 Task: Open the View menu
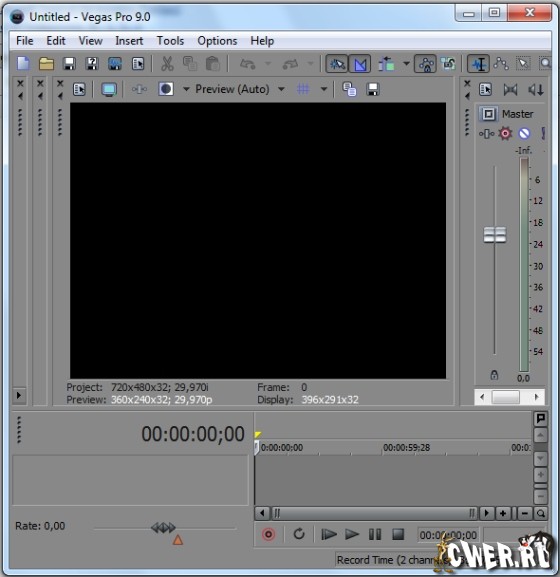point(91,40)
